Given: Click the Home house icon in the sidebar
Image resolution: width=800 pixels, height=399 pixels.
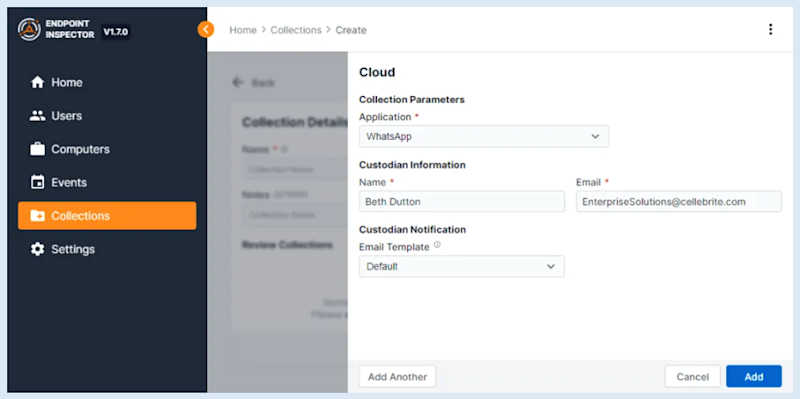Looking at the screenshot, I should pyautogui.click(x=38, y=82).
